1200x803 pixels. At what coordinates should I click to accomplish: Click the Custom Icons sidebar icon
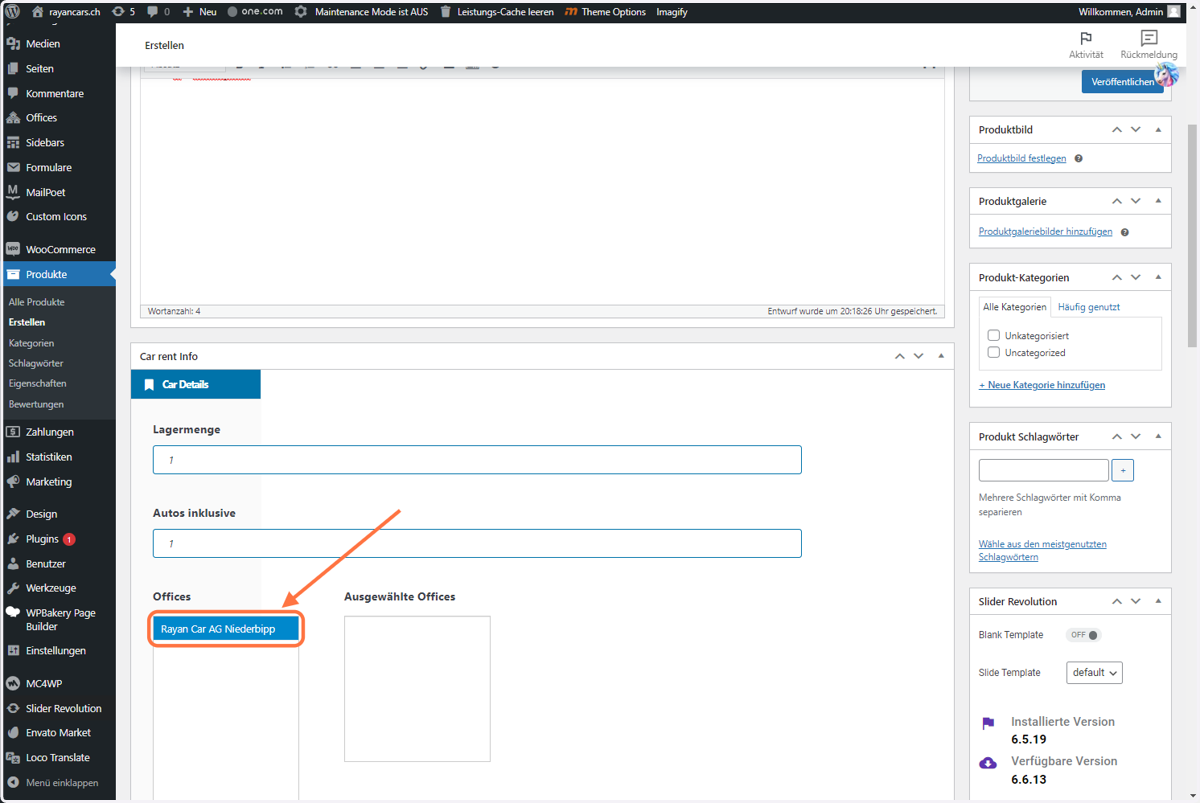tap(13, 216)
